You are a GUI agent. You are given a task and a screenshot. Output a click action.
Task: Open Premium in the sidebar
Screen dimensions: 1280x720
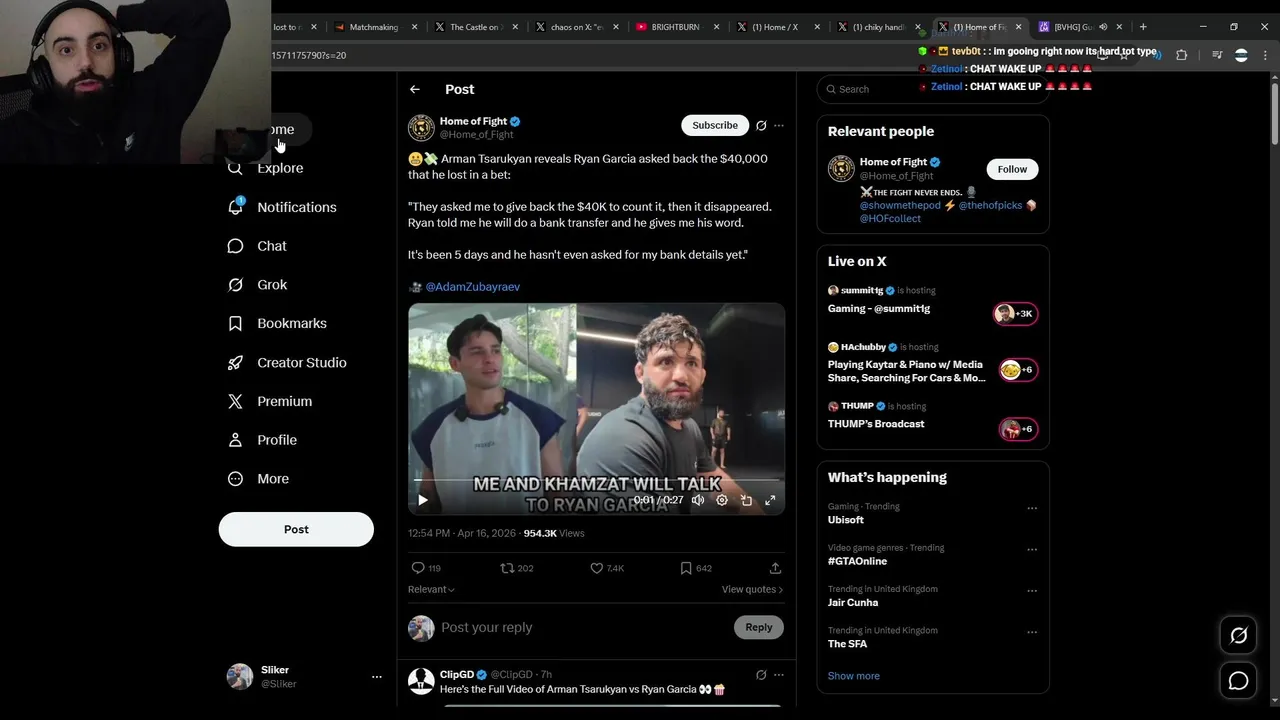pos(271,401)
